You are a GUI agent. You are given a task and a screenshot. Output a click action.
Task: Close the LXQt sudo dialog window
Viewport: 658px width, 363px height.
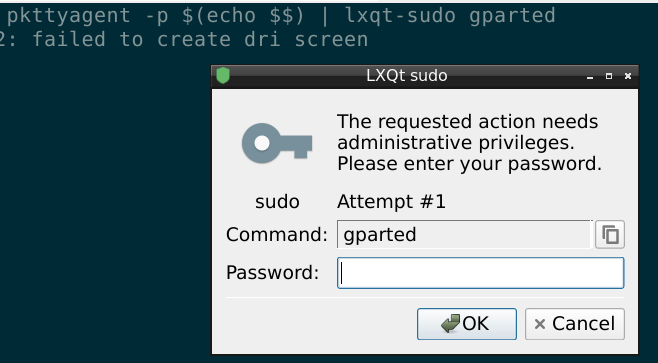point(628,76)
